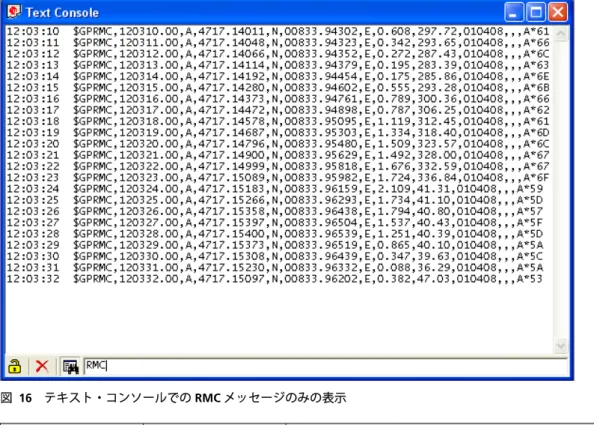This screenshot has width=594, height=425.
Task: Select the log line at 12:03:30
Action: point(275,256)
